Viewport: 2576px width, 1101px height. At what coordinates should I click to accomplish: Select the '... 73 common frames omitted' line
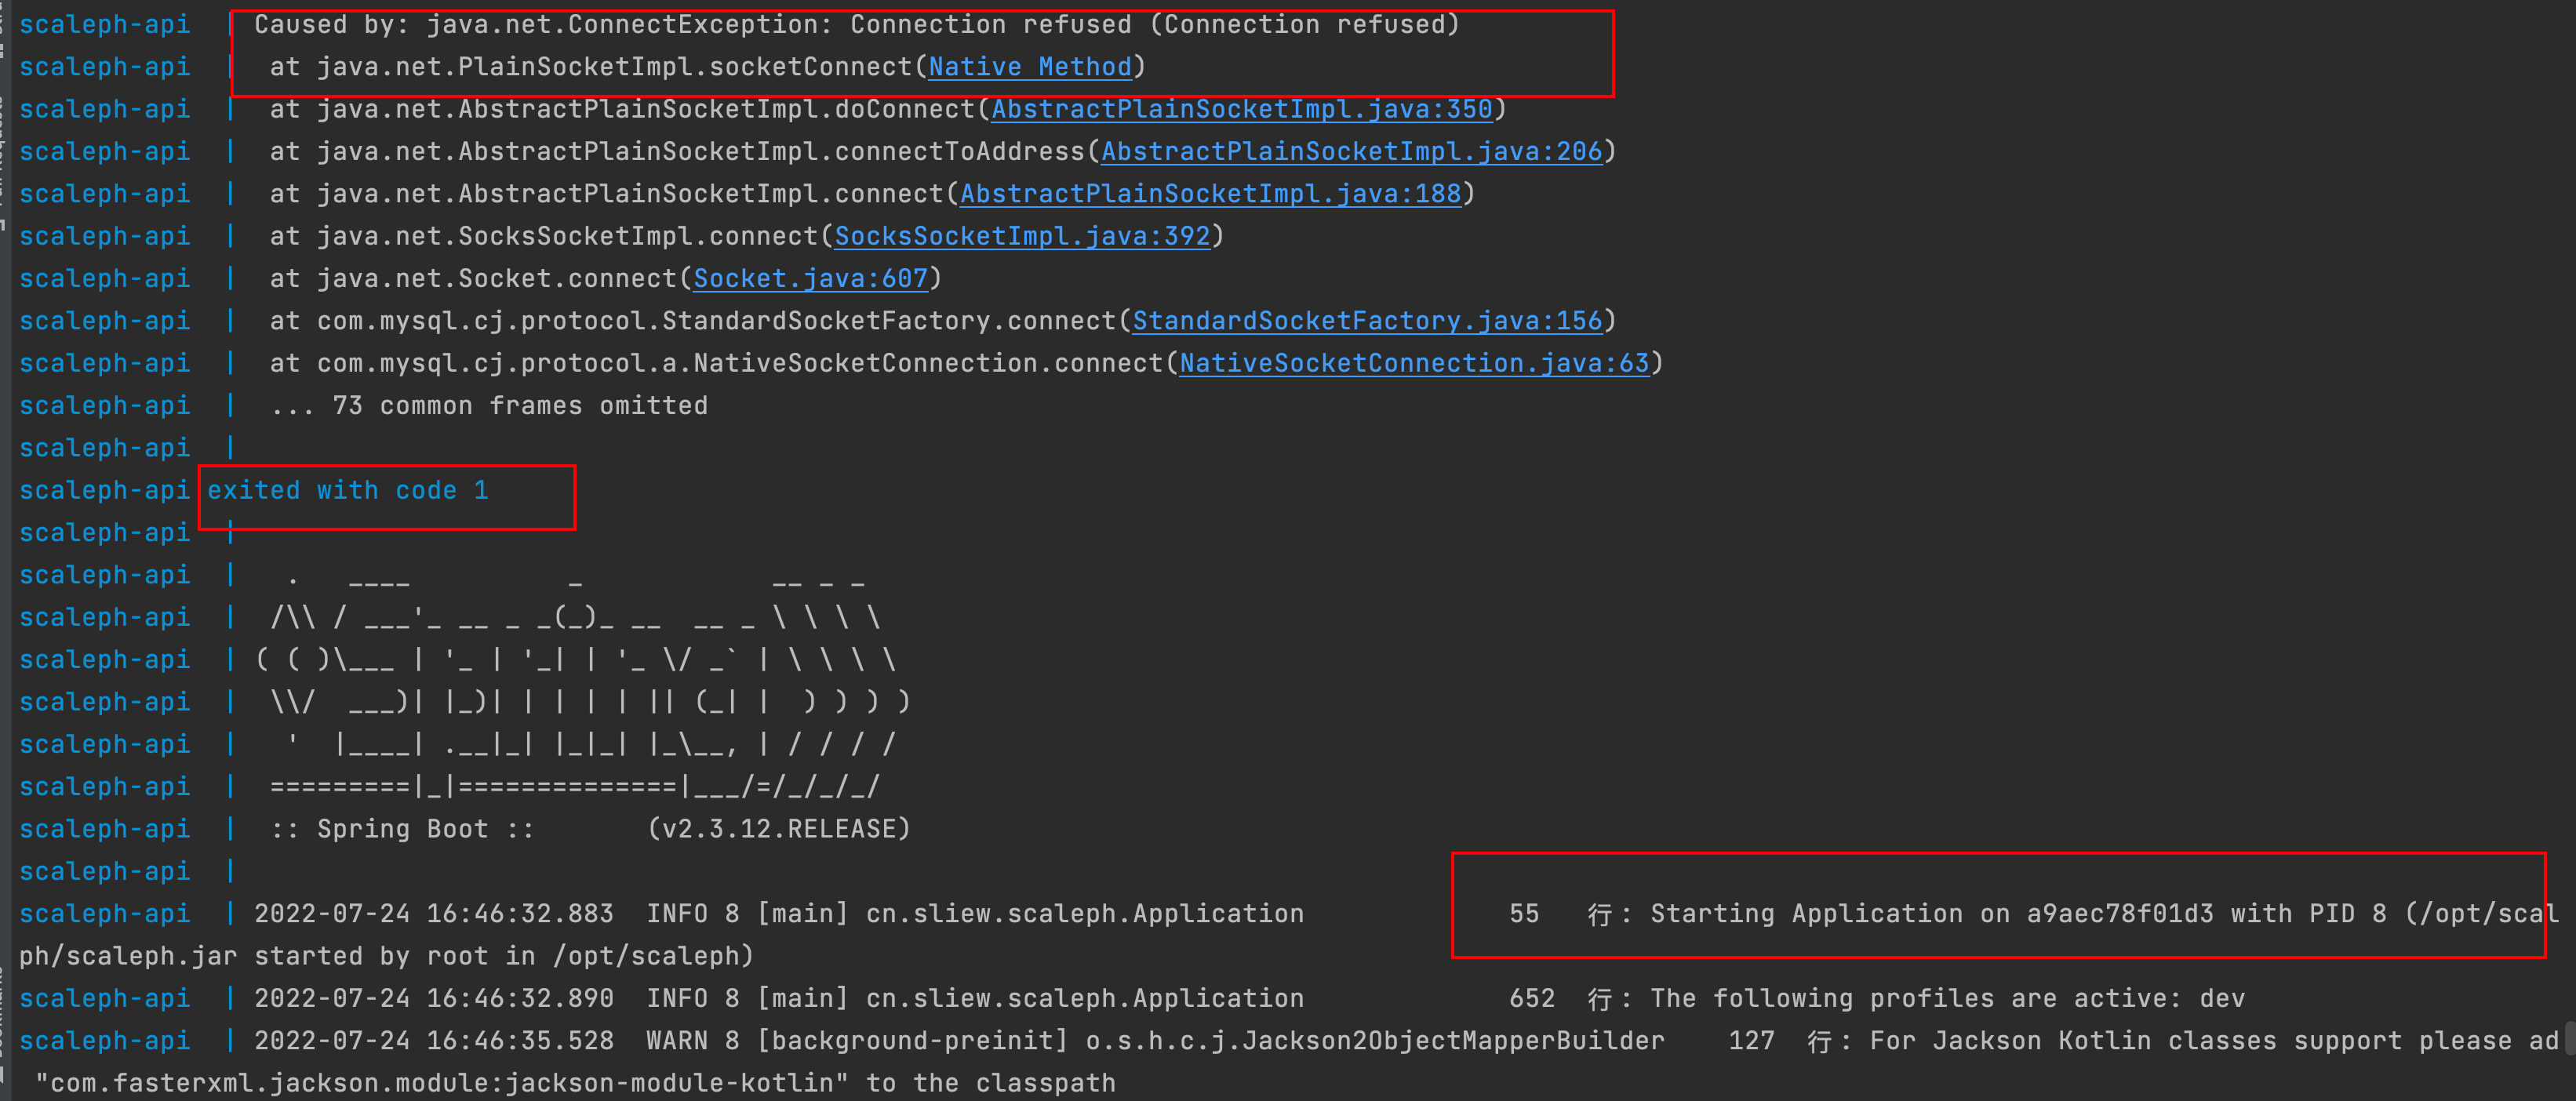point(489,405)
